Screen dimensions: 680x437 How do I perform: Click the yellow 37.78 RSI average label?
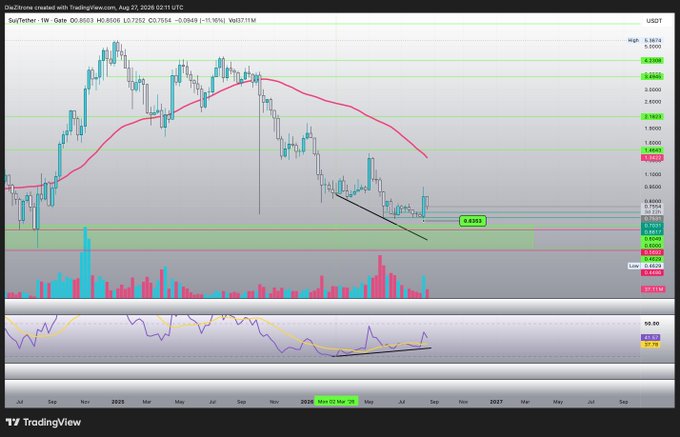click(x=651, y=345)
